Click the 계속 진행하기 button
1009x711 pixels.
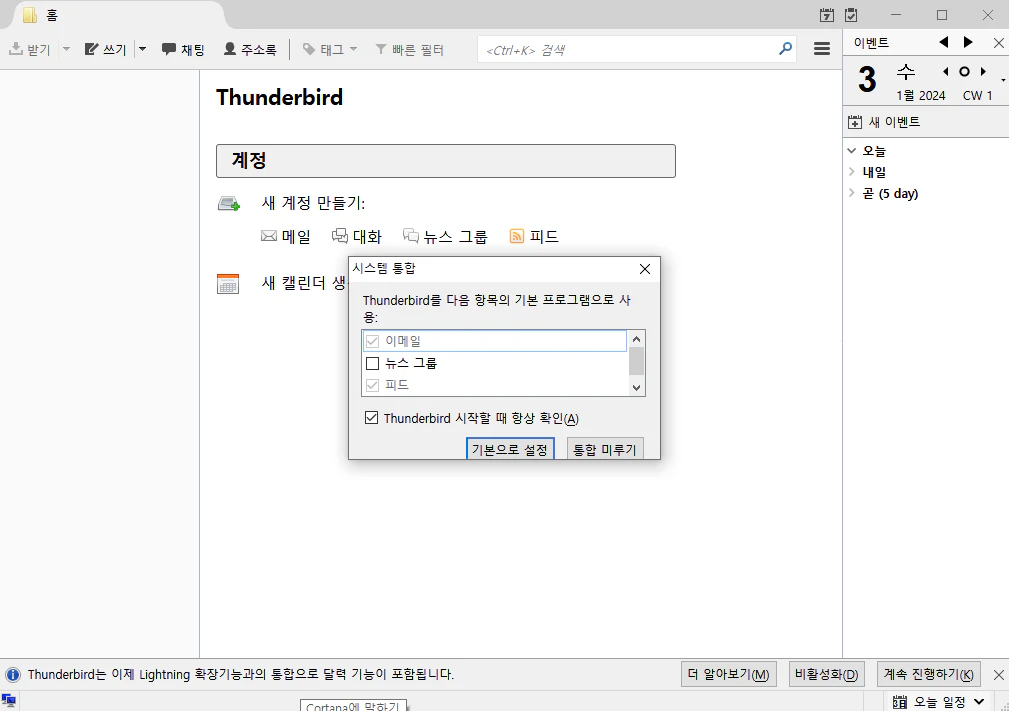[x=929, y=674]
